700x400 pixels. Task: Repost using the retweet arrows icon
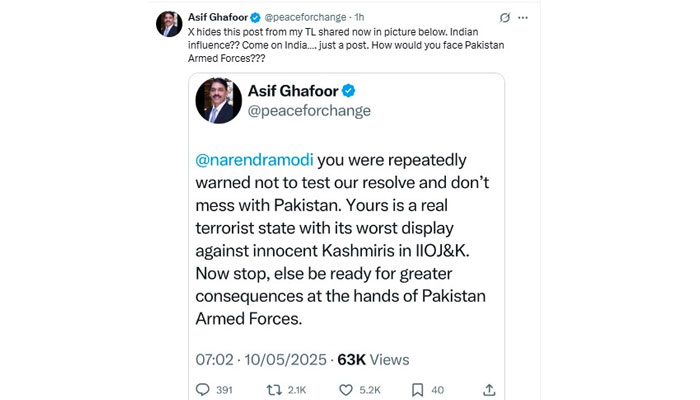[273, 389]
